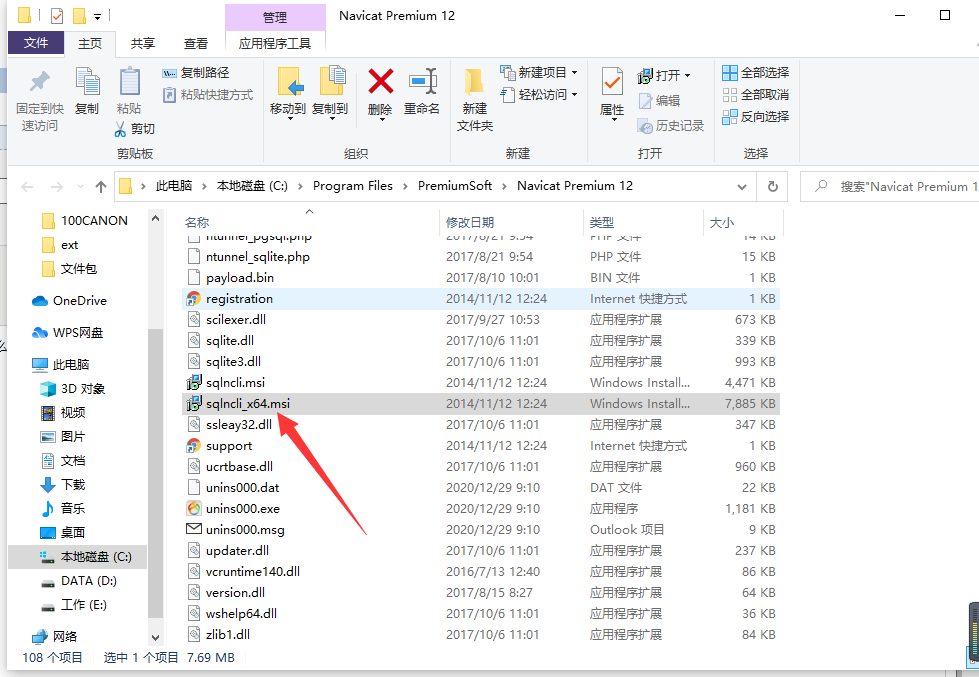This screenshot has width=979, height=677.
Task: Click Paste shortcut (粘贴快捷方式)
Action: tap(208, 95)
